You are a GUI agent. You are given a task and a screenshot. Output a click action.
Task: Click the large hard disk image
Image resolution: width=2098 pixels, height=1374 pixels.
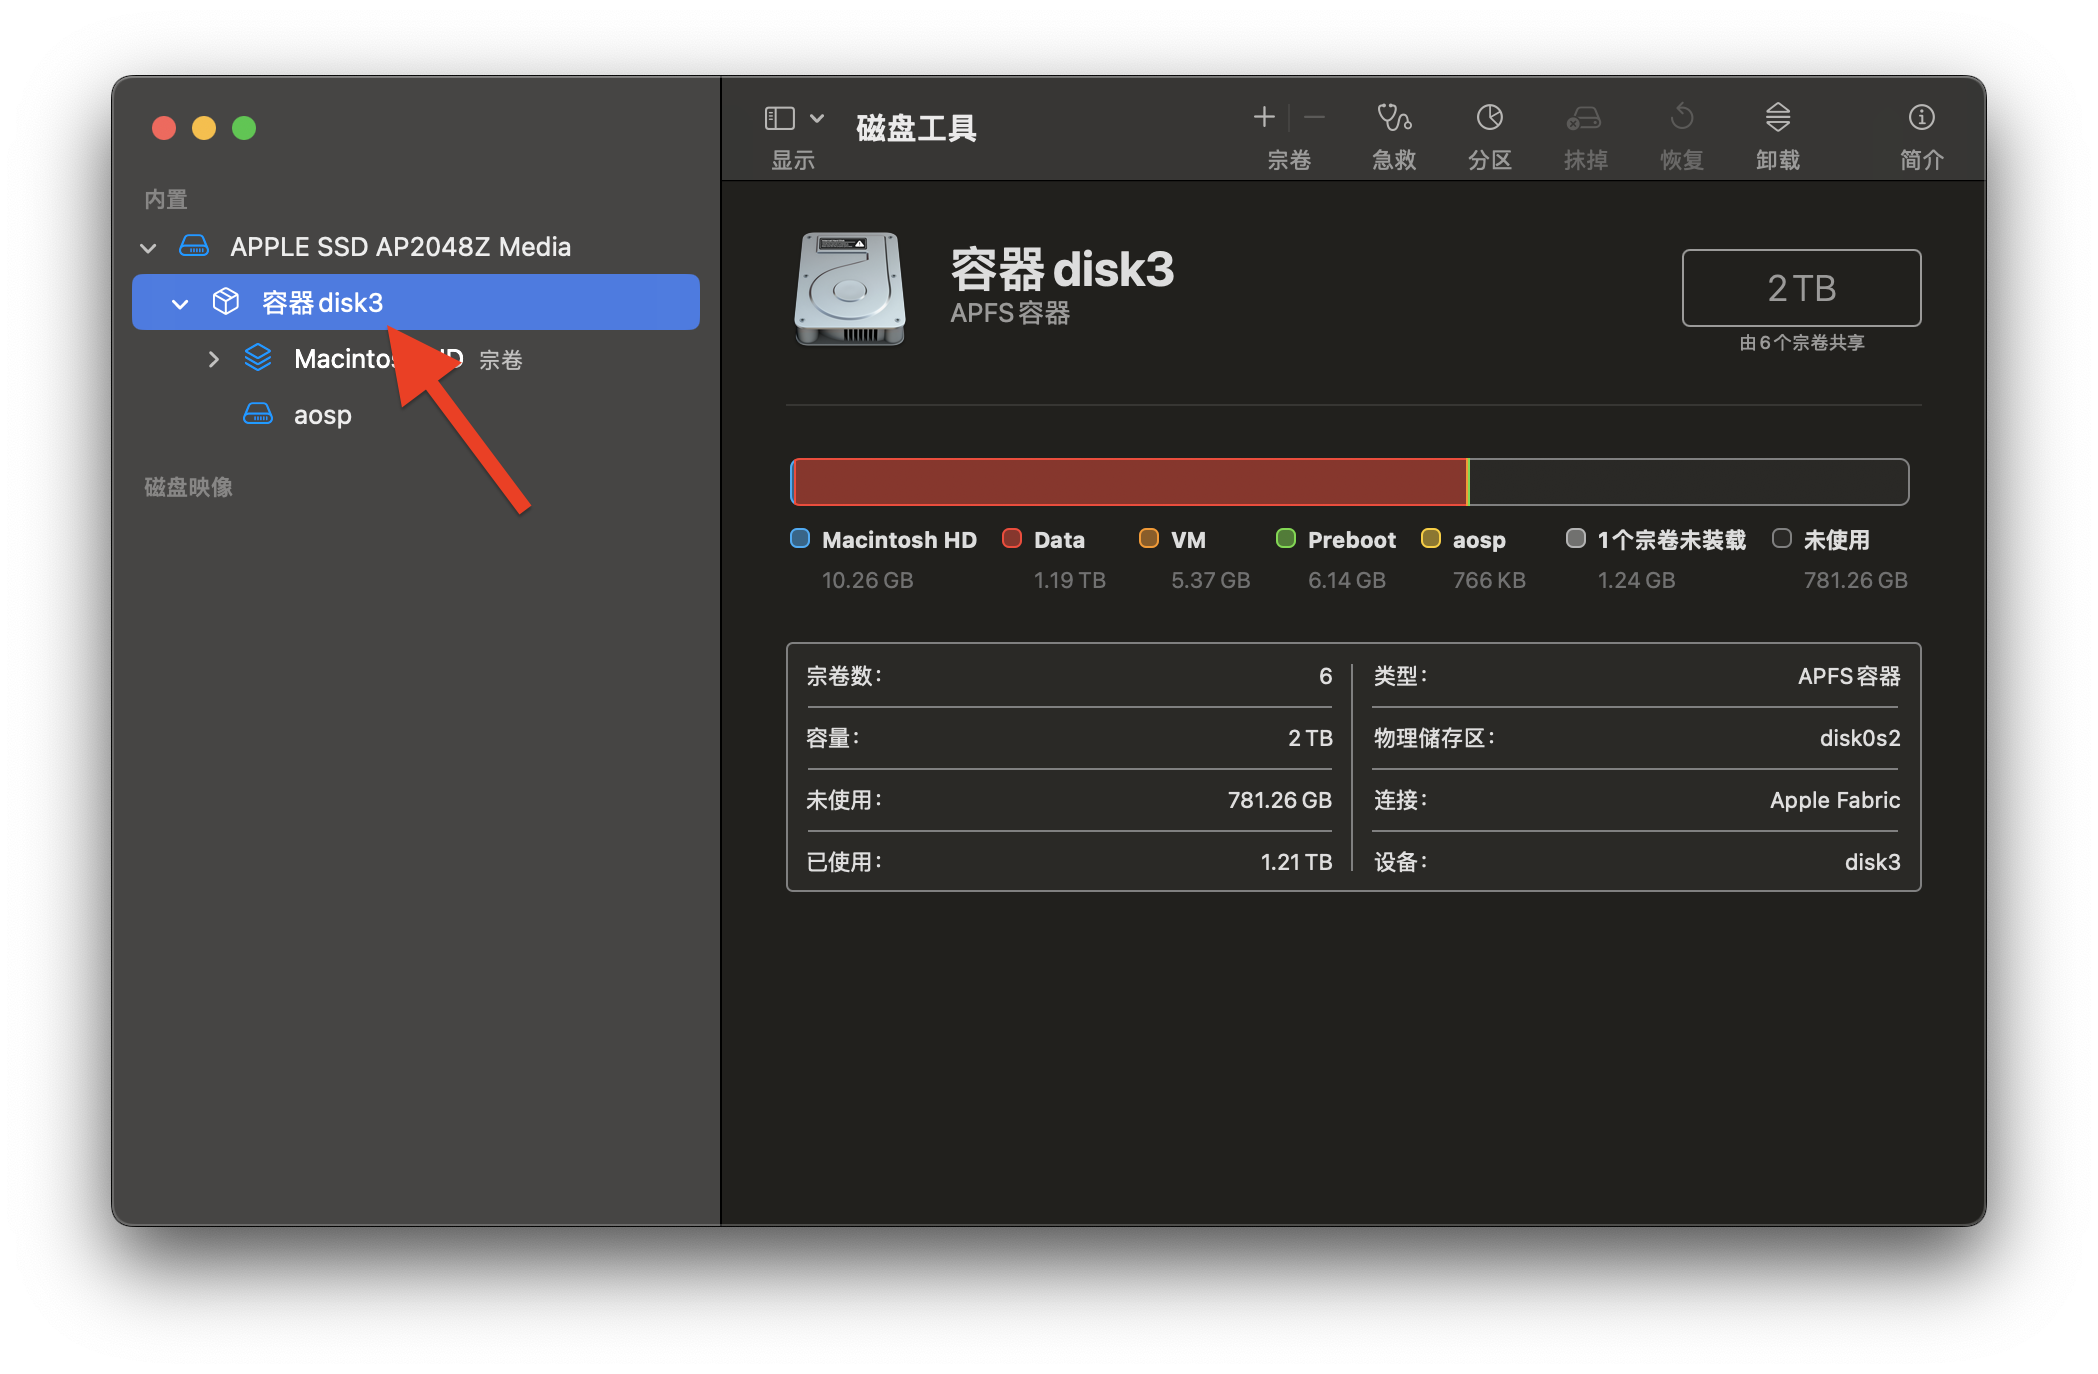click(x=850, y=289)
